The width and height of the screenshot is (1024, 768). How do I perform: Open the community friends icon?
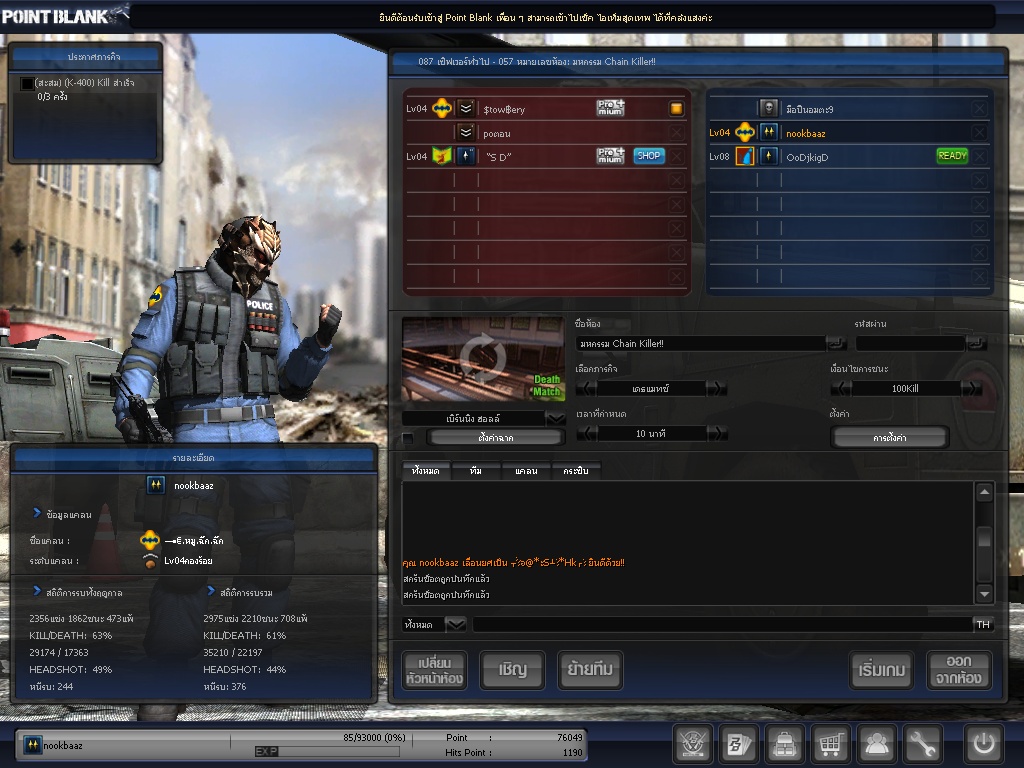pyautogui.click(x=876, y=743)
